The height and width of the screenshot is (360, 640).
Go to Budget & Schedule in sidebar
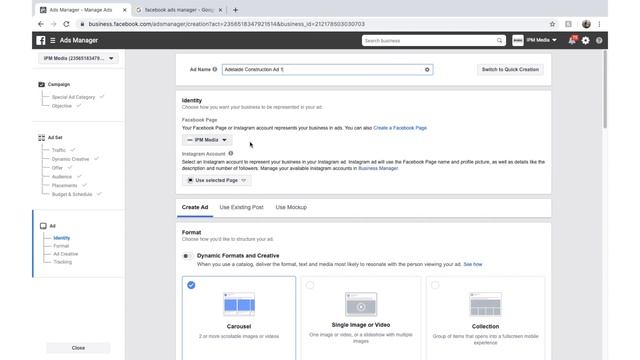[x=72, y=194]
